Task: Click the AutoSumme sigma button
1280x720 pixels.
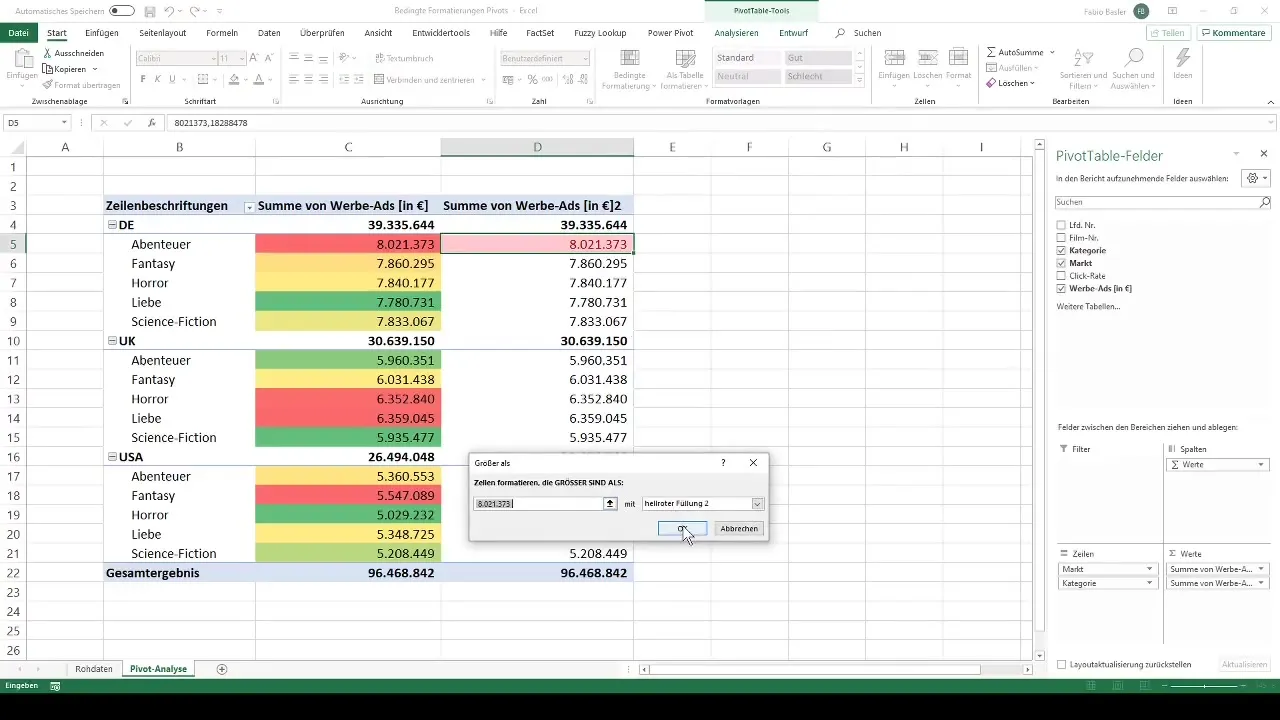Action: (x=1016, y=51)
